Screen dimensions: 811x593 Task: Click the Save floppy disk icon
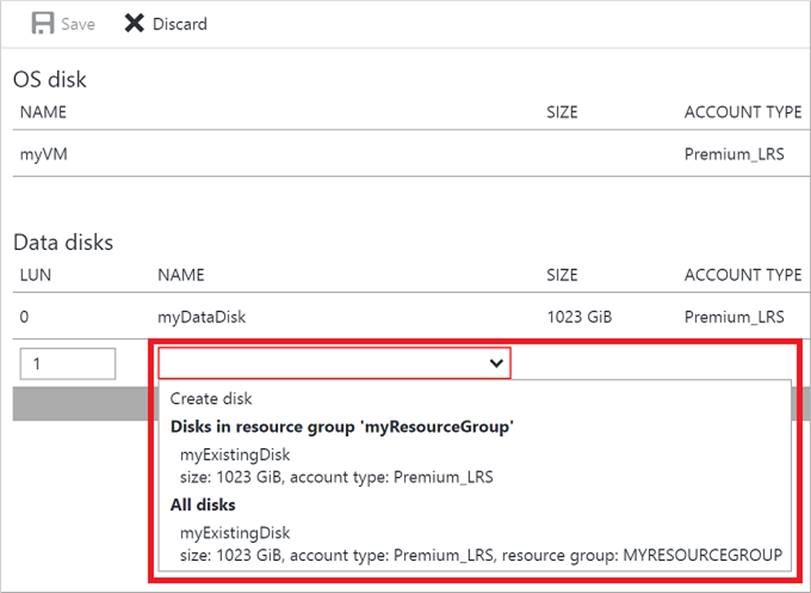pyautogui.click(x=42, y=23)
